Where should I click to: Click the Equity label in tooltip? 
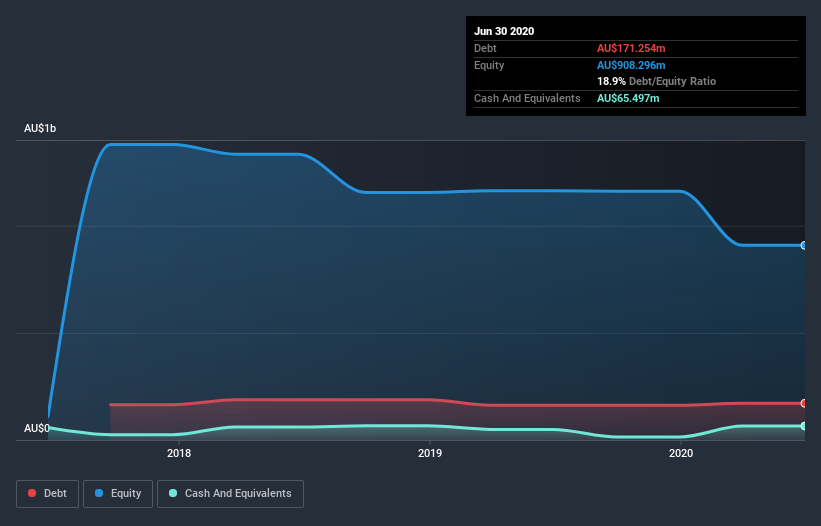[x=489, y=65]
